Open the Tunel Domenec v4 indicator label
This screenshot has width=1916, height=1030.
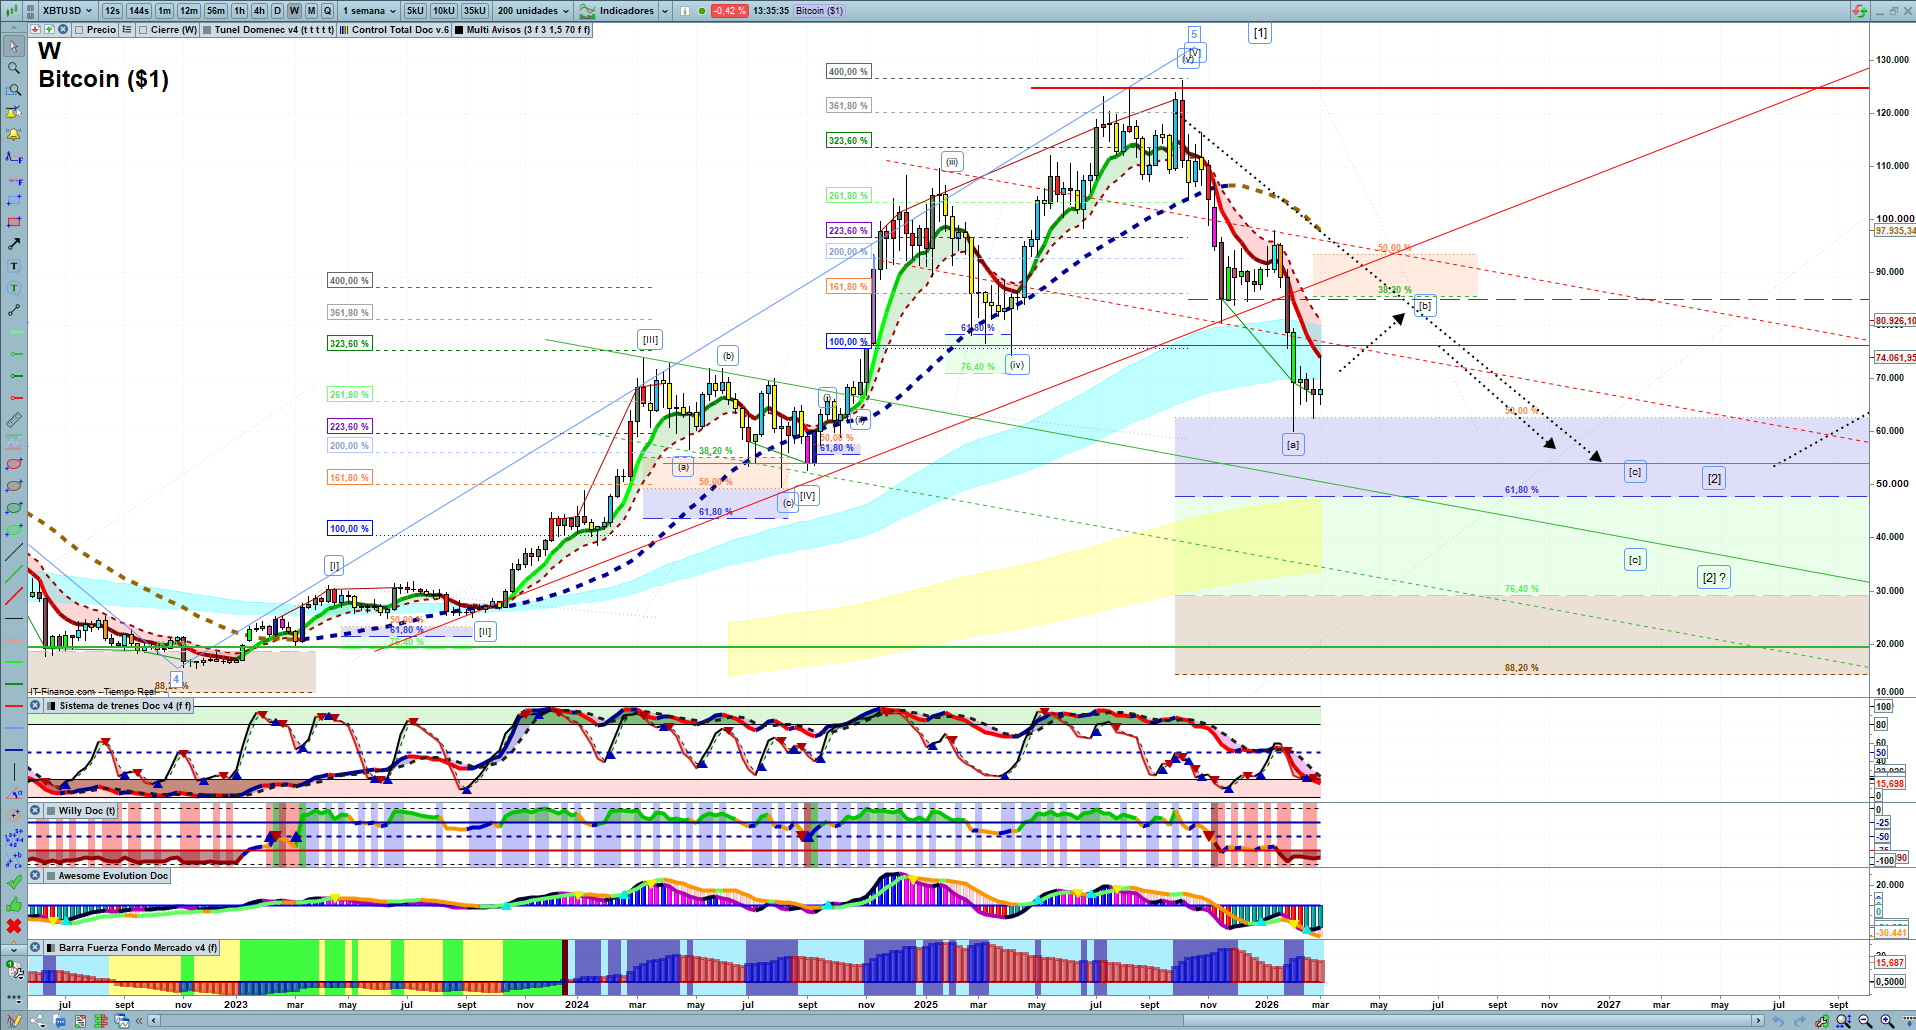pyautogui.click(x=267, y=30)
